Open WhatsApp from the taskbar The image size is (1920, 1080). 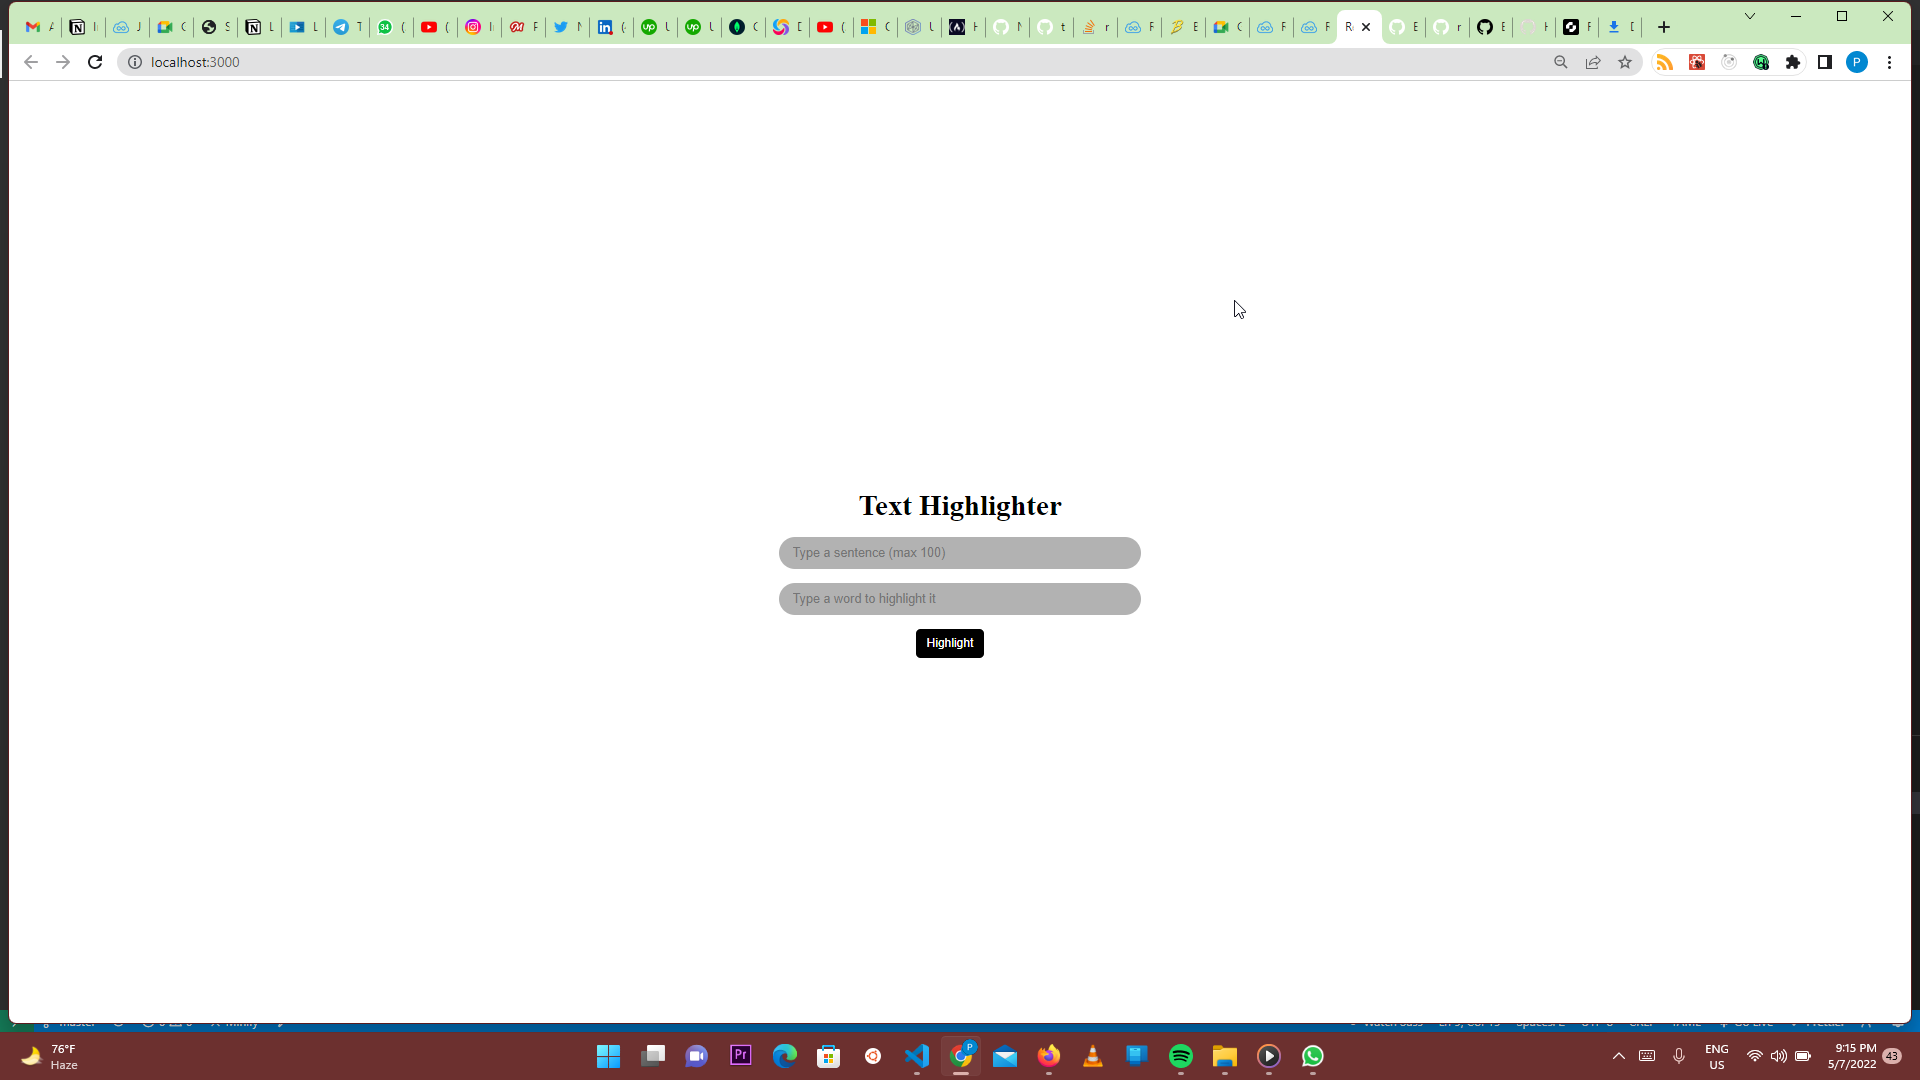[x=1314, y=1055]
